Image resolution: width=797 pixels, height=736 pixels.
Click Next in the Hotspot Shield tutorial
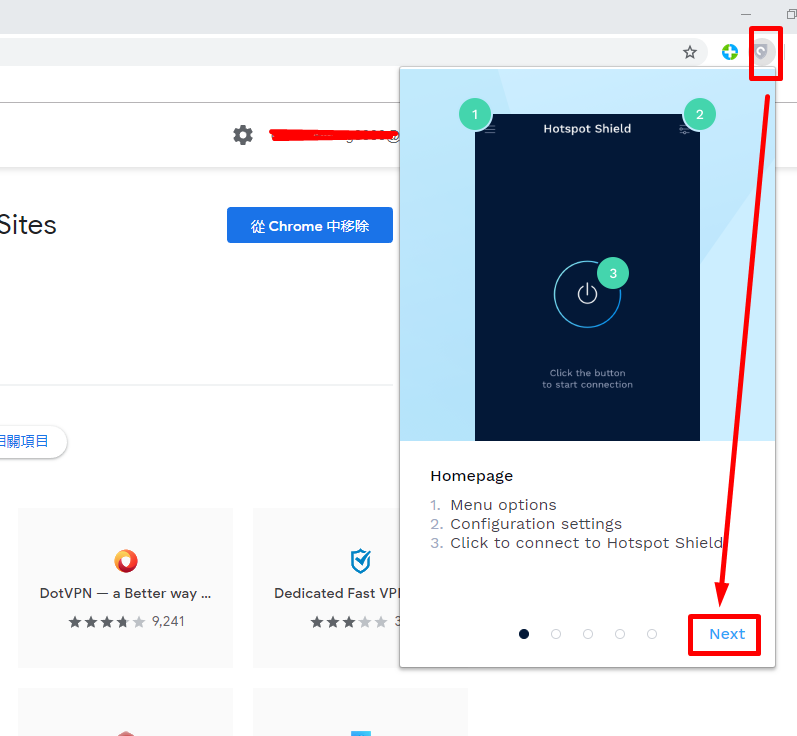coord(726,634)
